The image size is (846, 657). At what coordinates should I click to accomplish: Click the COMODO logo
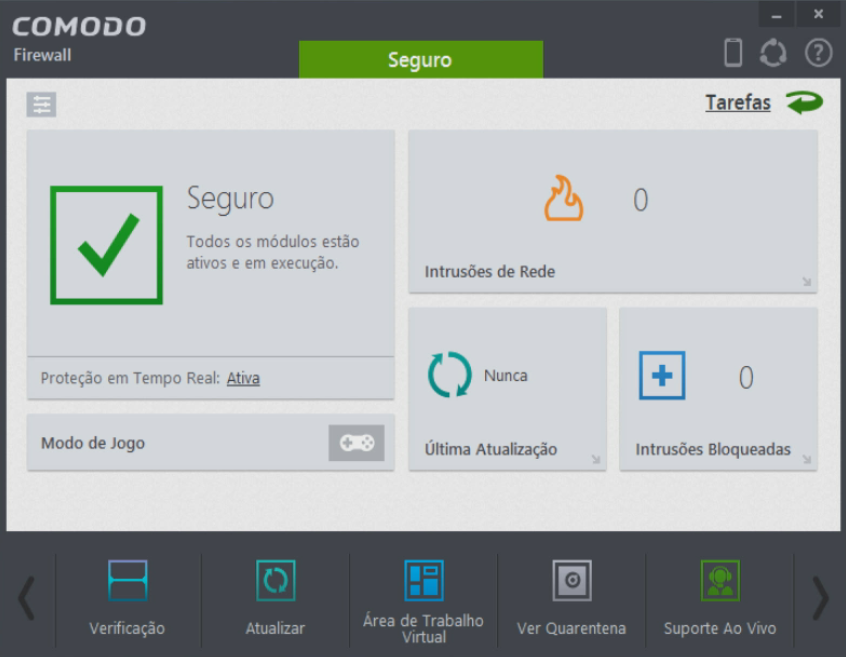pyautogui.click(x=79, y=26)
